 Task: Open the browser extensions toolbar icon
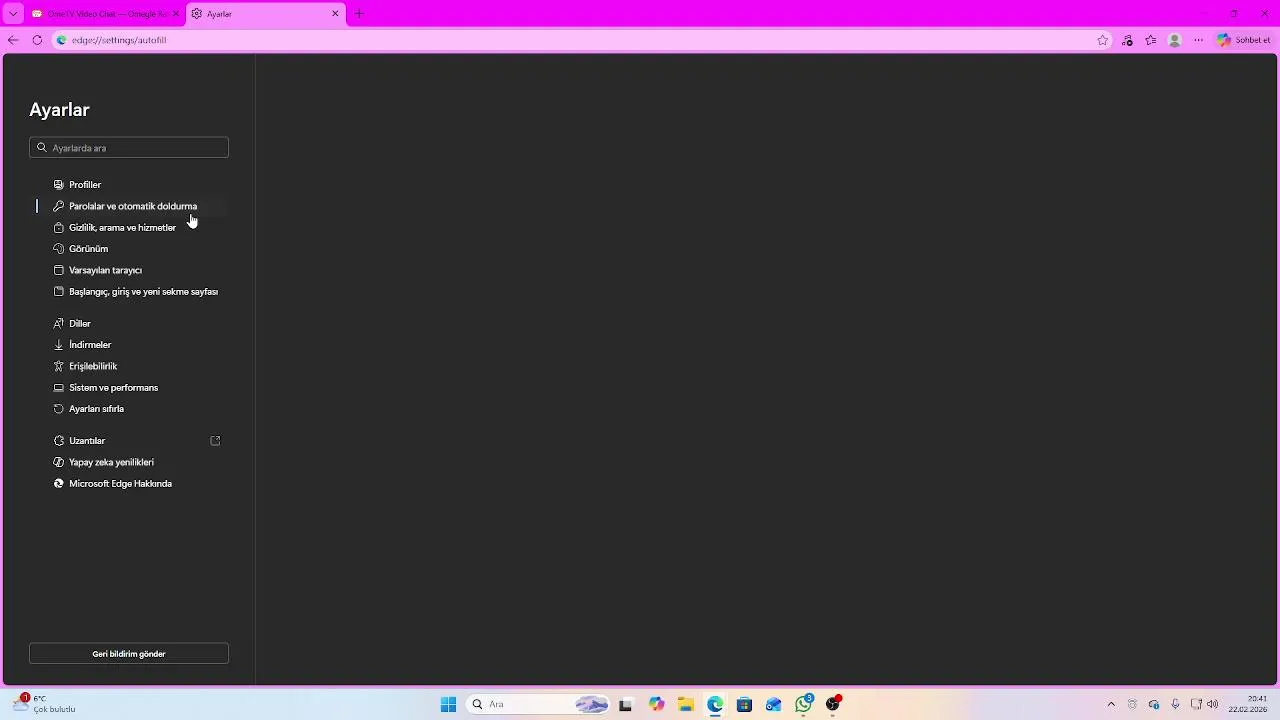coord(1127,40)
